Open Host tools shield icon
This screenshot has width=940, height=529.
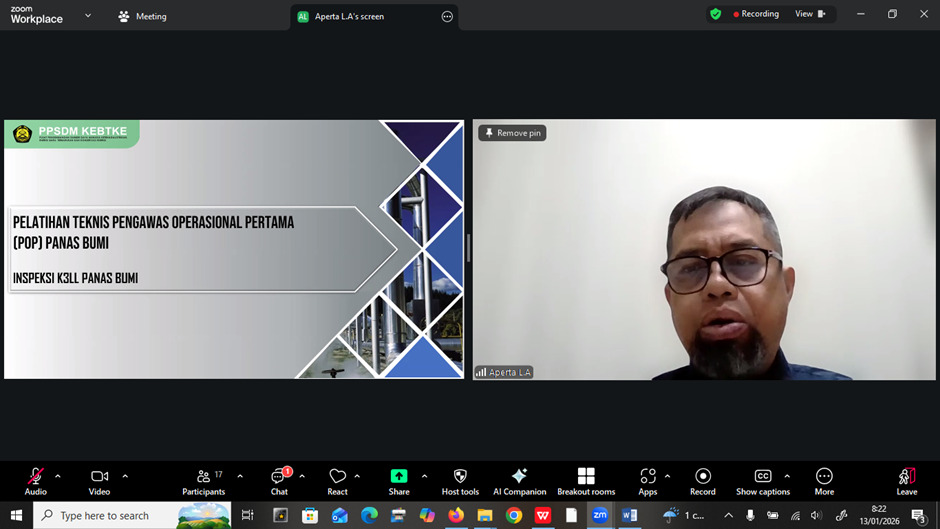pos(460,480)
